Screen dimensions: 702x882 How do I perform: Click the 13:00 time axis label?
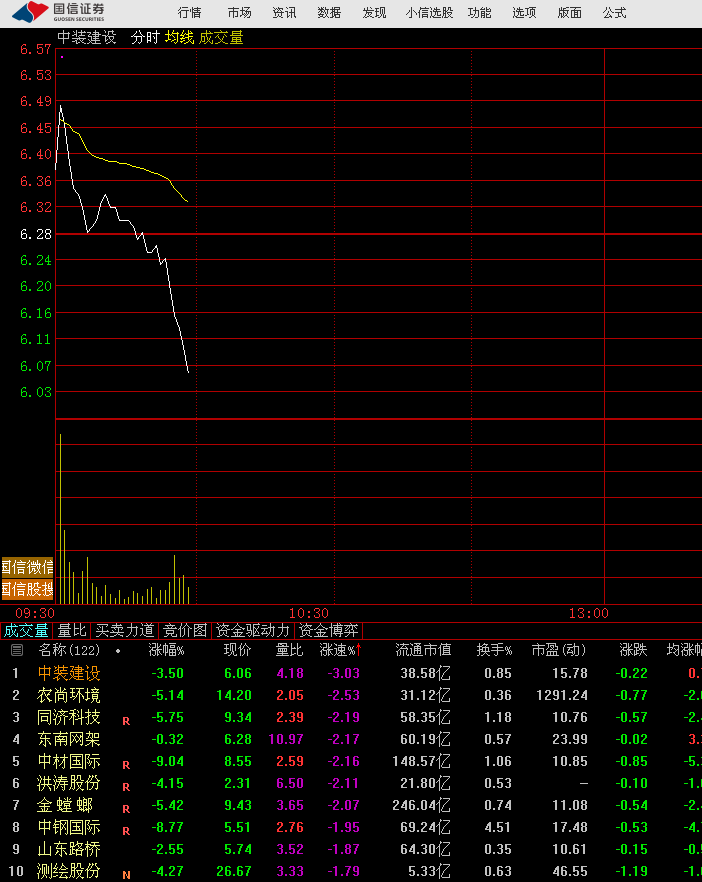588,613
